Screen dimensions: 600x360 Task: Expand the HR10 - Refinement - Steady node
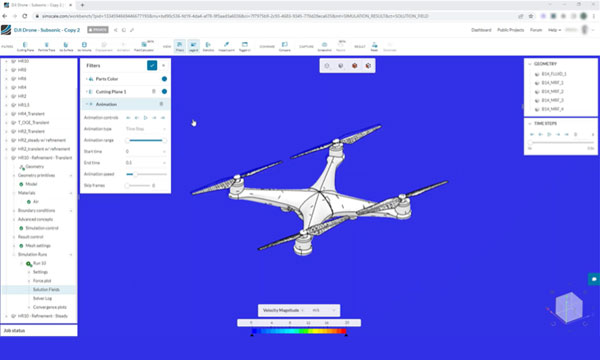point(6,316)
